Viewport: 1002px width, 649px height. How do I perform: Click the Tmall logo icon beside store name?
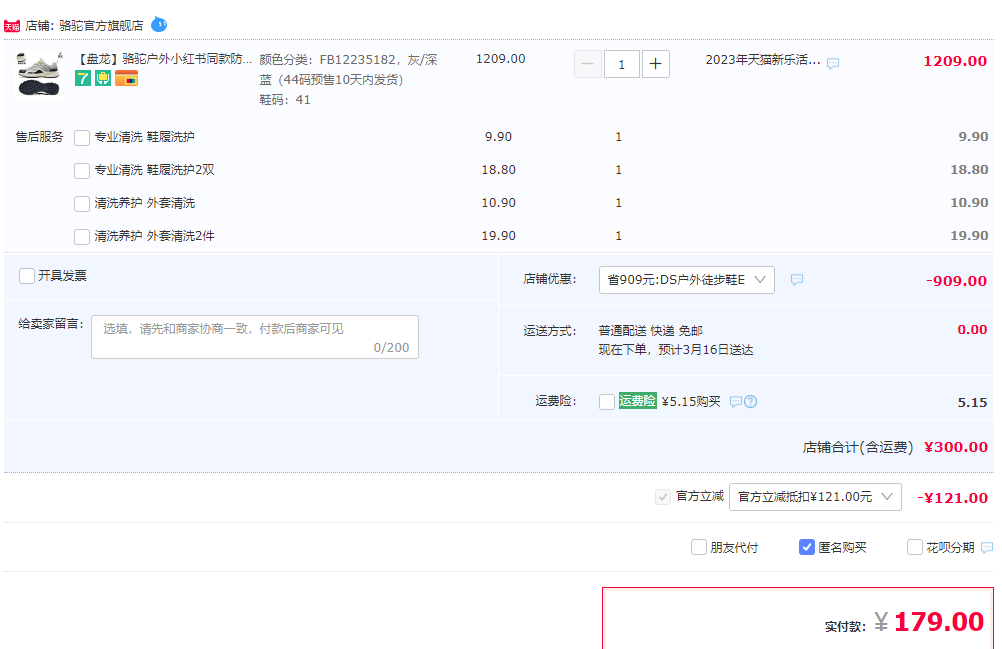click(x=12, y=26)
